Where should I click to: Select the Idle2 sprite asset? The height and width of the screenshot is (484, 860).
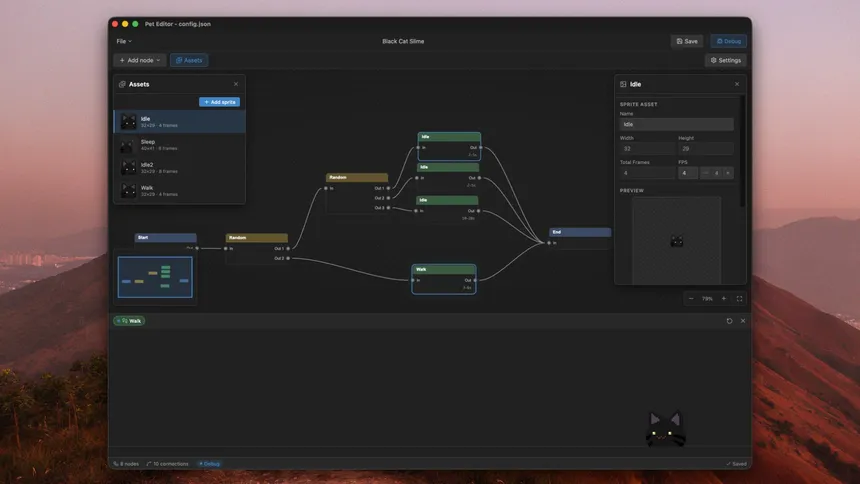tap(179, 168)
